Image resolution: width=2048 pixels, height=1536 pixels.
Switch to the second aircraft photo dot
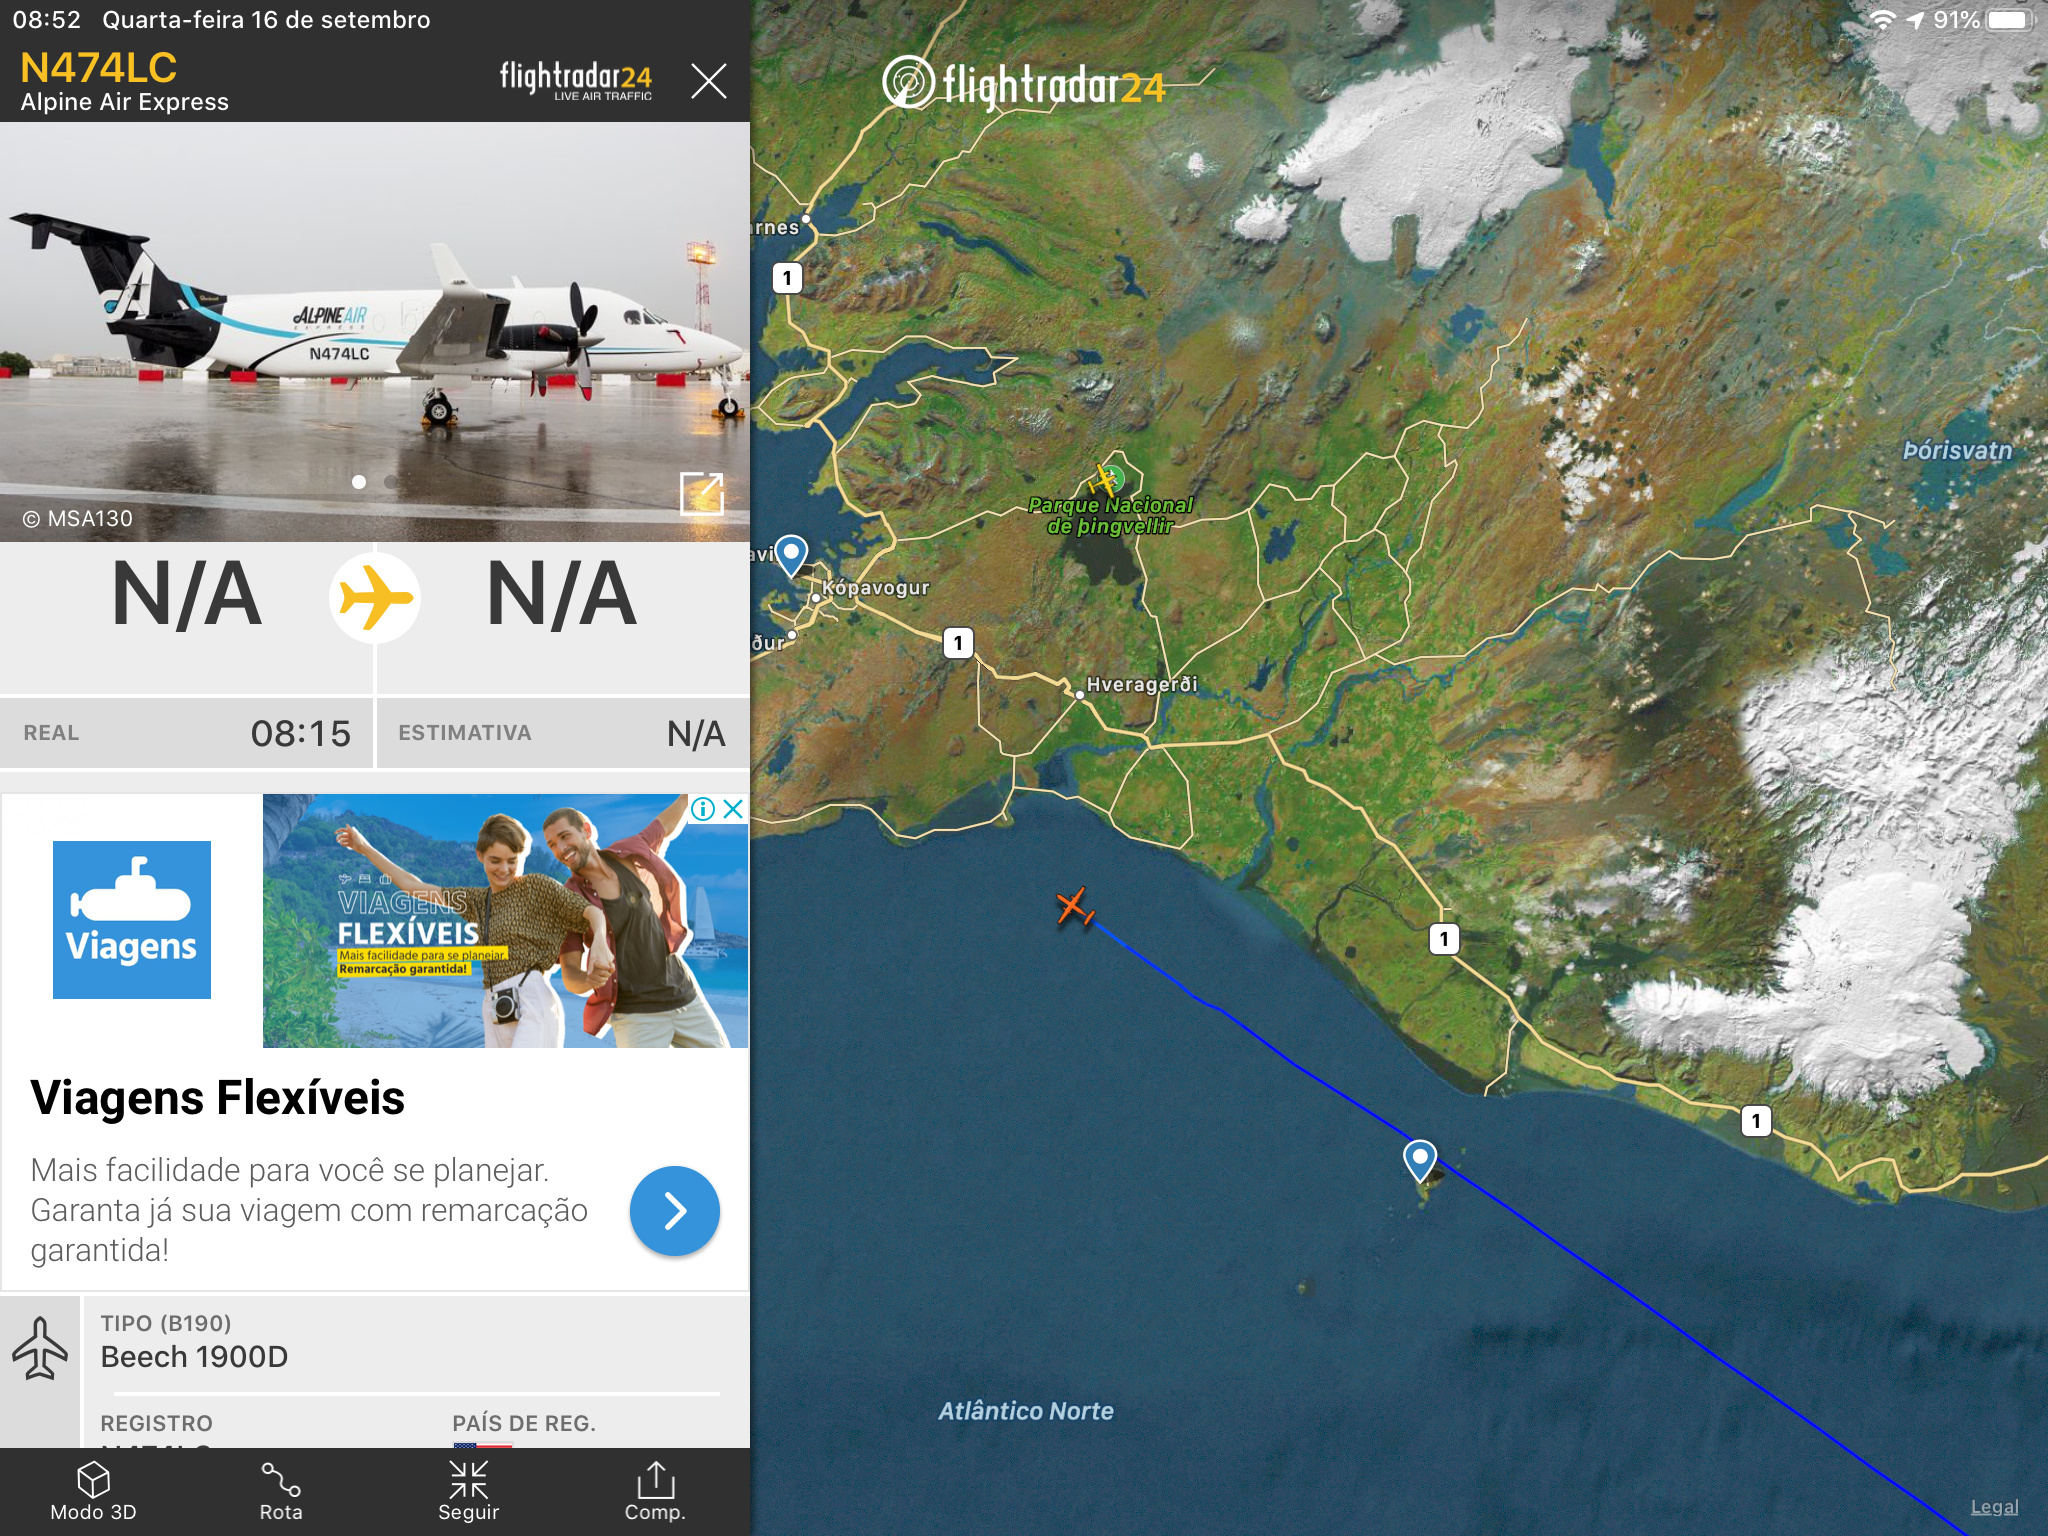(x=390, y=482)
